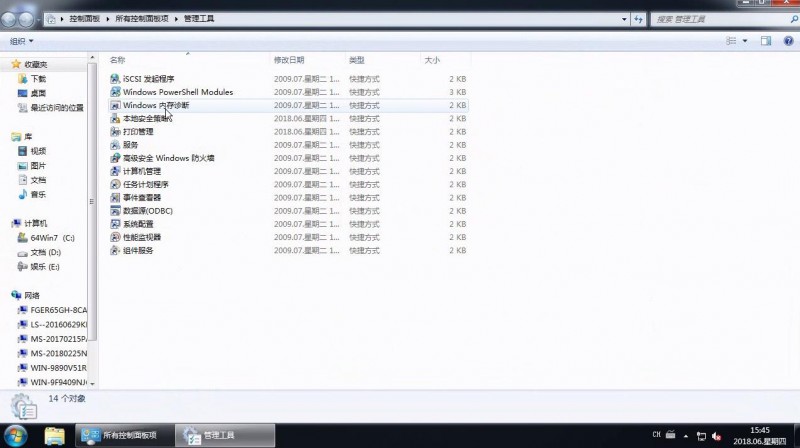Image resolution: width=800 pixels, height=448 pixels.
Task: Select the 数据源(ODBC) shortcut icon
Action: click(115, 211)
